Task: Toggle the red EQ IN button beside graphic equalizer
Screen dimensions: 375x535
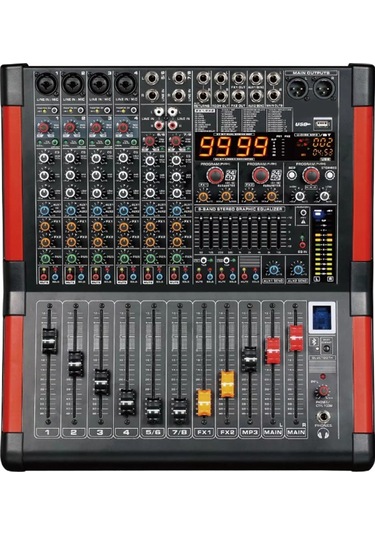Action: pos(302,245)
